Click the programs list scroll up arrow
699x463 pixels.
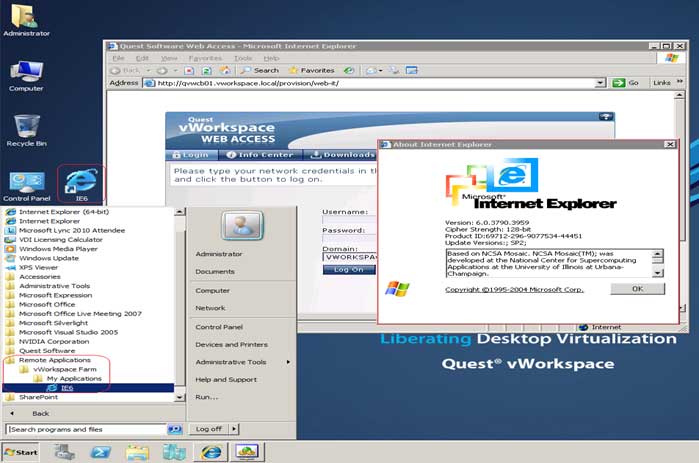179,212
